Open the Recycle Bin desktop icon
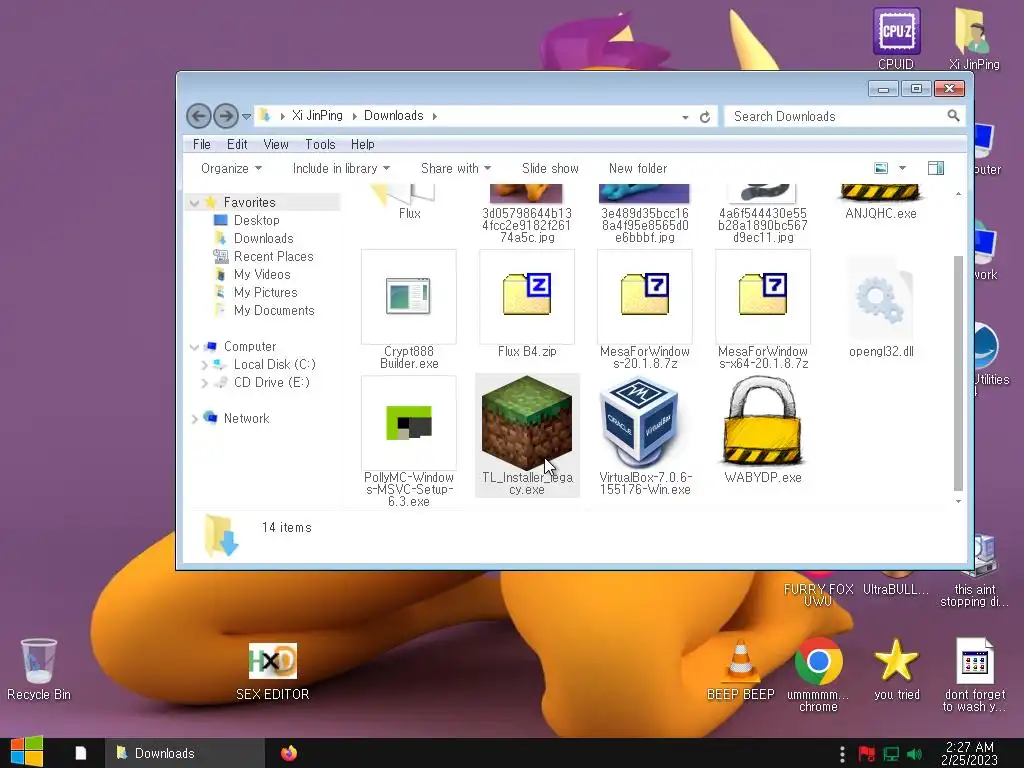1024x768 pixels. 39,669
